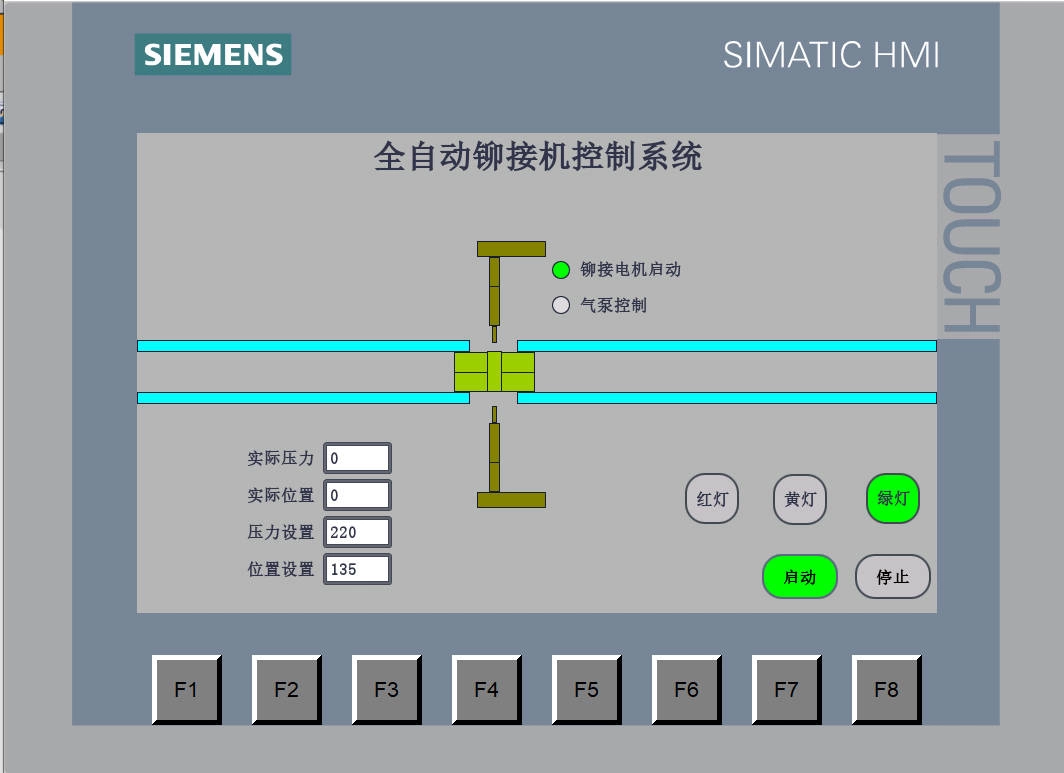Switch off the 绿灯 lamp button
This screenshot has height=773, width=1064.
click(x=892, y=498)
